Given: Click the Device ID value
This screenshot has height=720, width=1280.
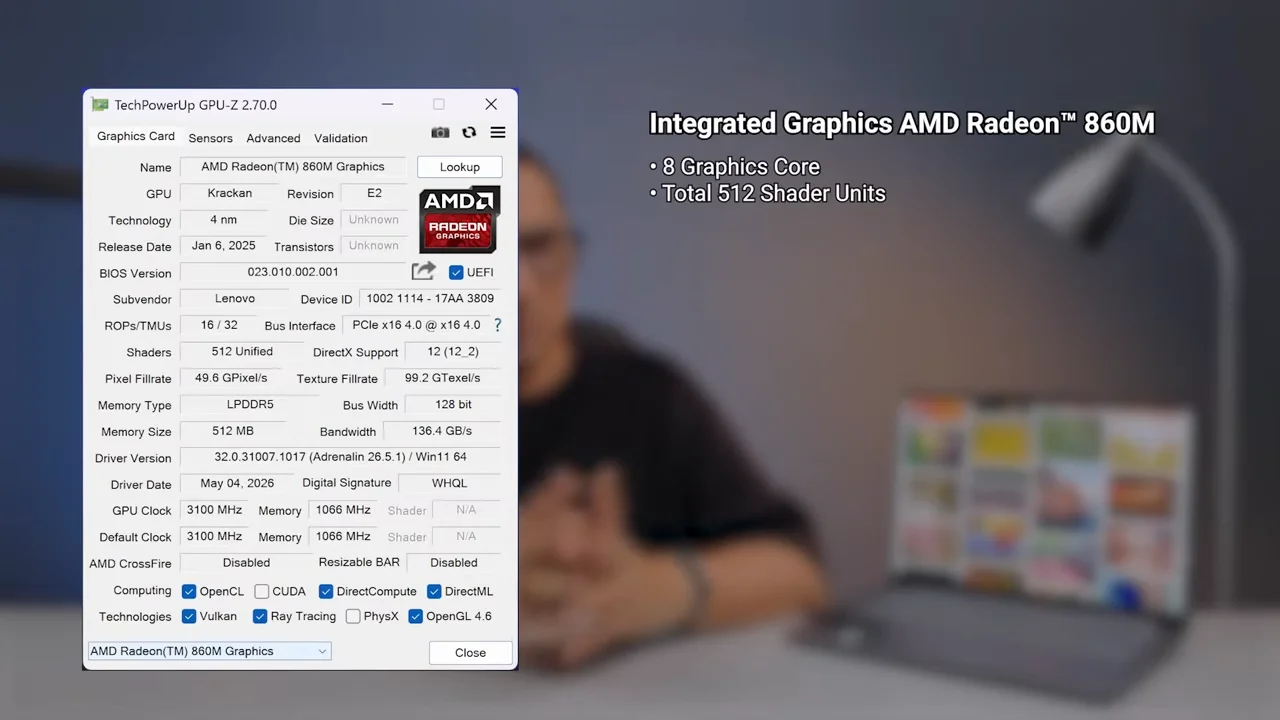Looking at the screenshot, I should [x=430, y=299].
